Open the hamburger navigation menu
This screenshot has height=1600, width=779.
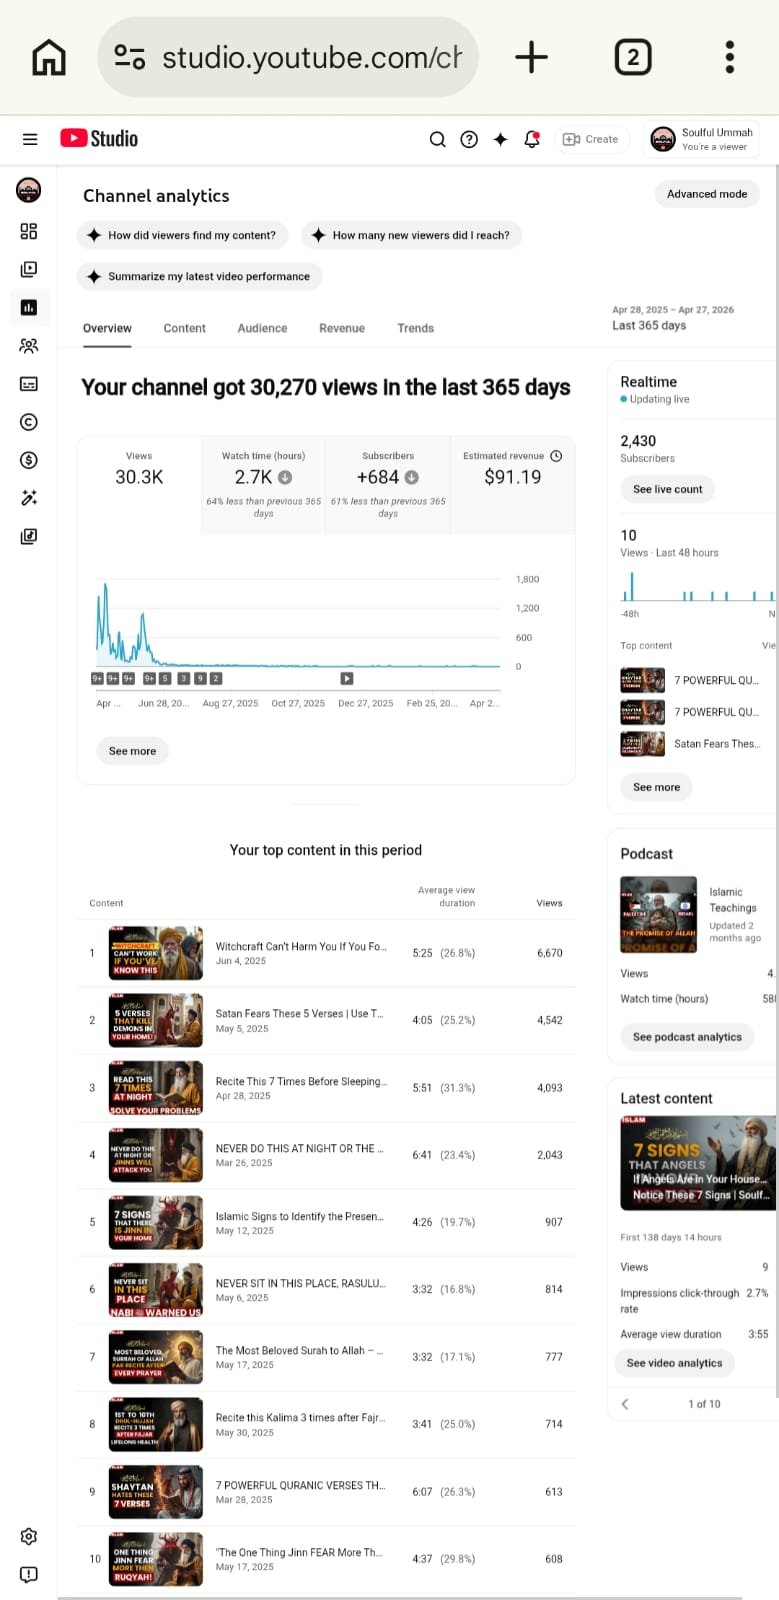[x=30, y=140]
